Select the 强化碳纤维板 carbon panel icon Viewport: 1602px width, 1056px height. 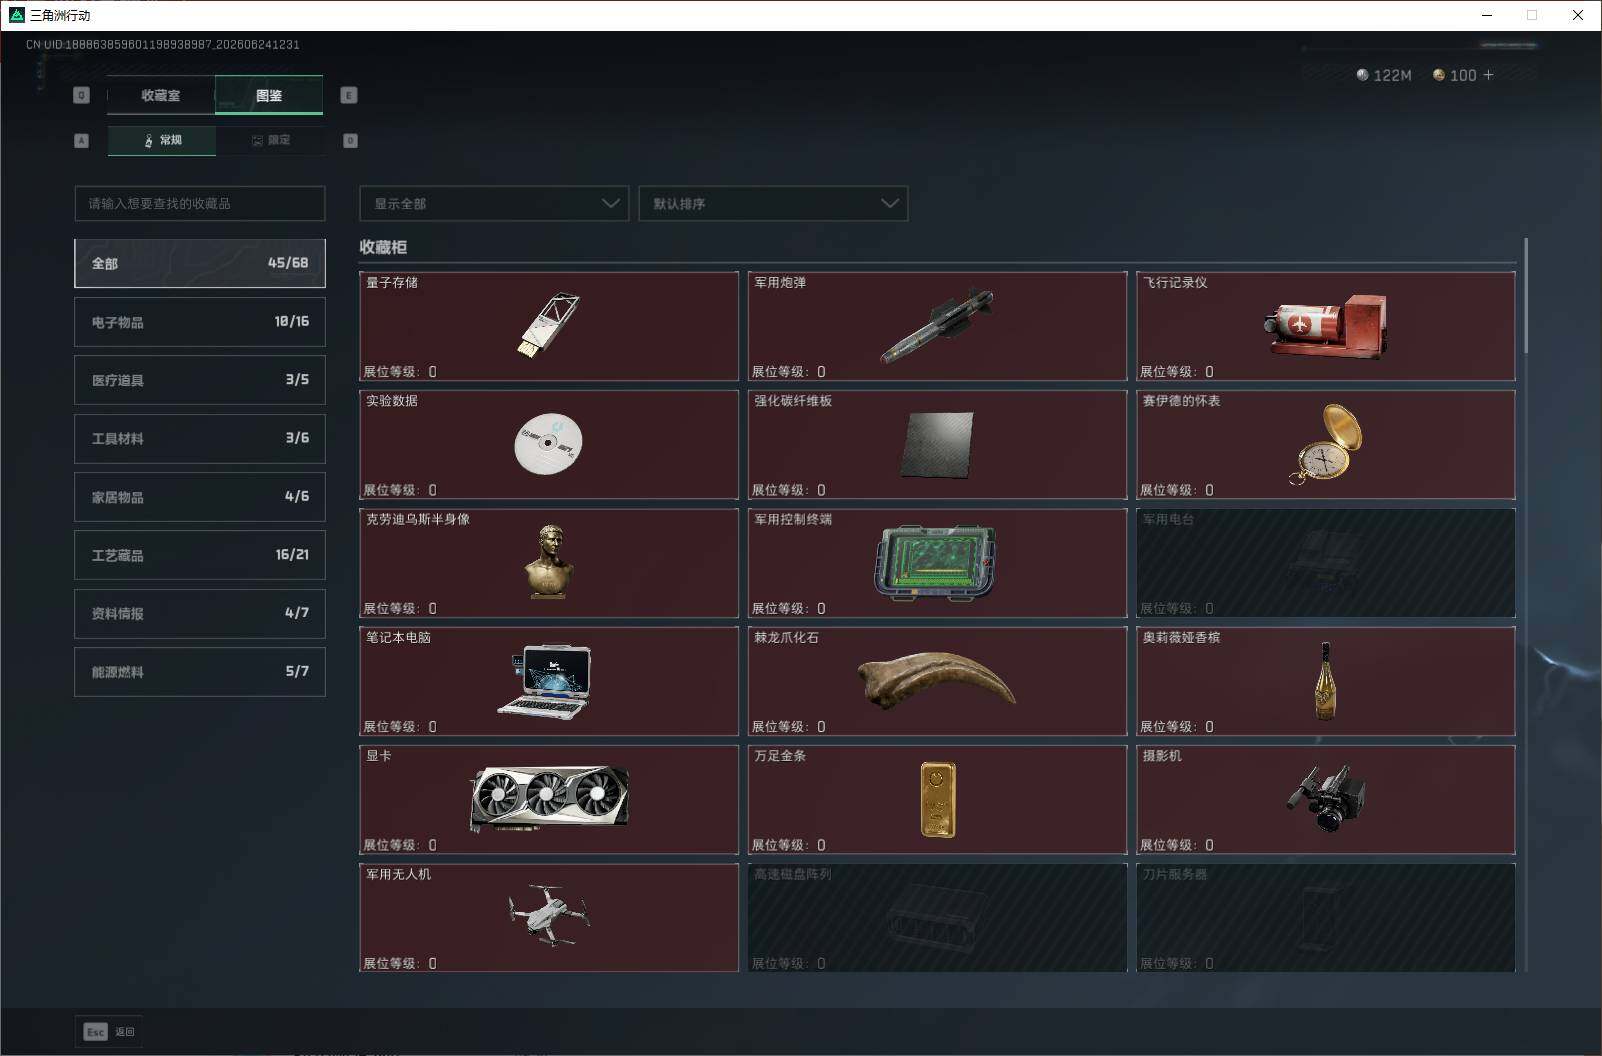pos(937,445)
